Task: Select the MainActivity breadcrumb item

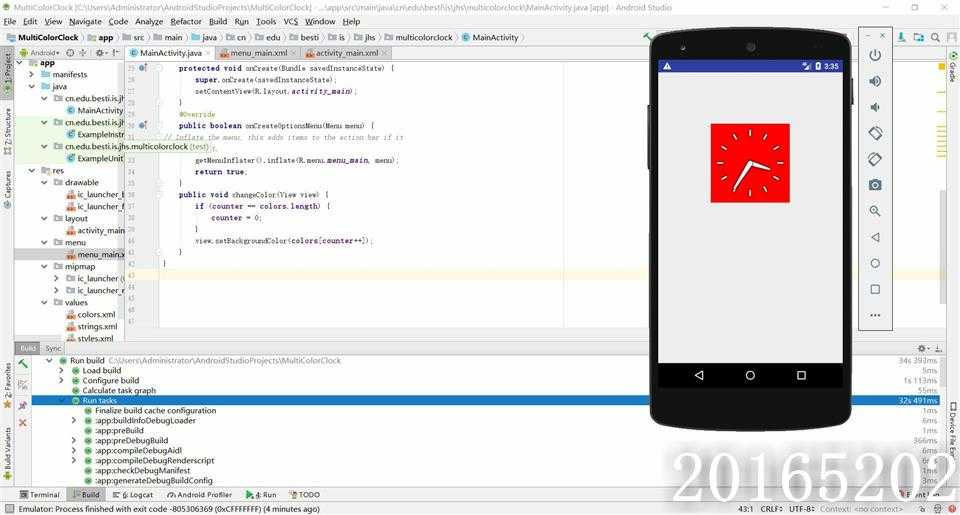Action: (x=490, y=37)
